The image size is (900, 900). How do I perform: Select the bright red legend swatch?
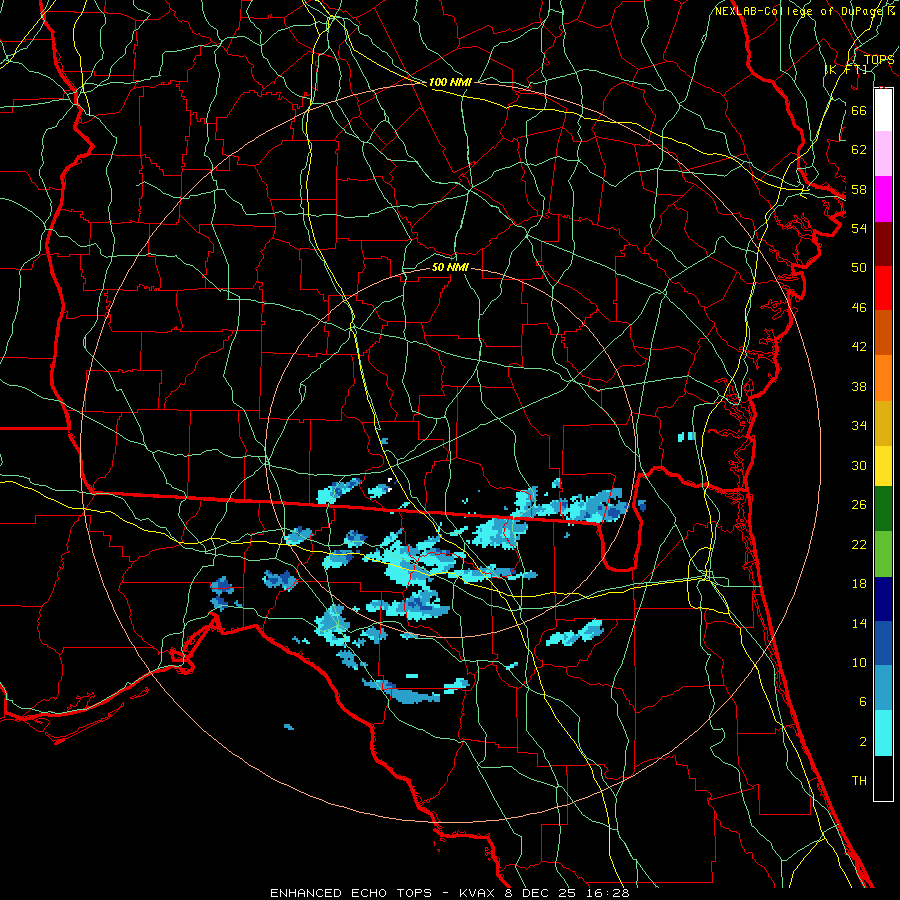883,288
